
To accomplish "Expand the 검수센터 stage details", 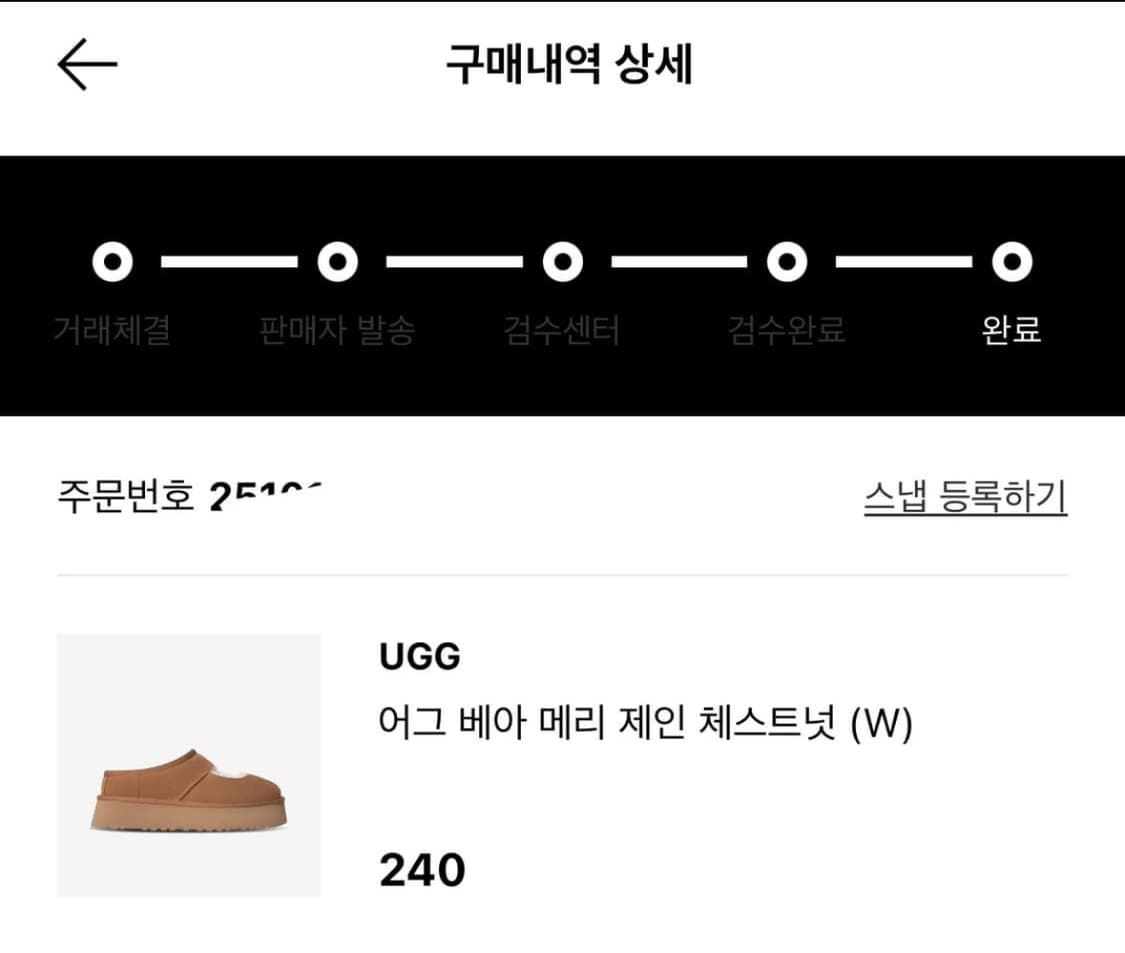I will (561, 330).
